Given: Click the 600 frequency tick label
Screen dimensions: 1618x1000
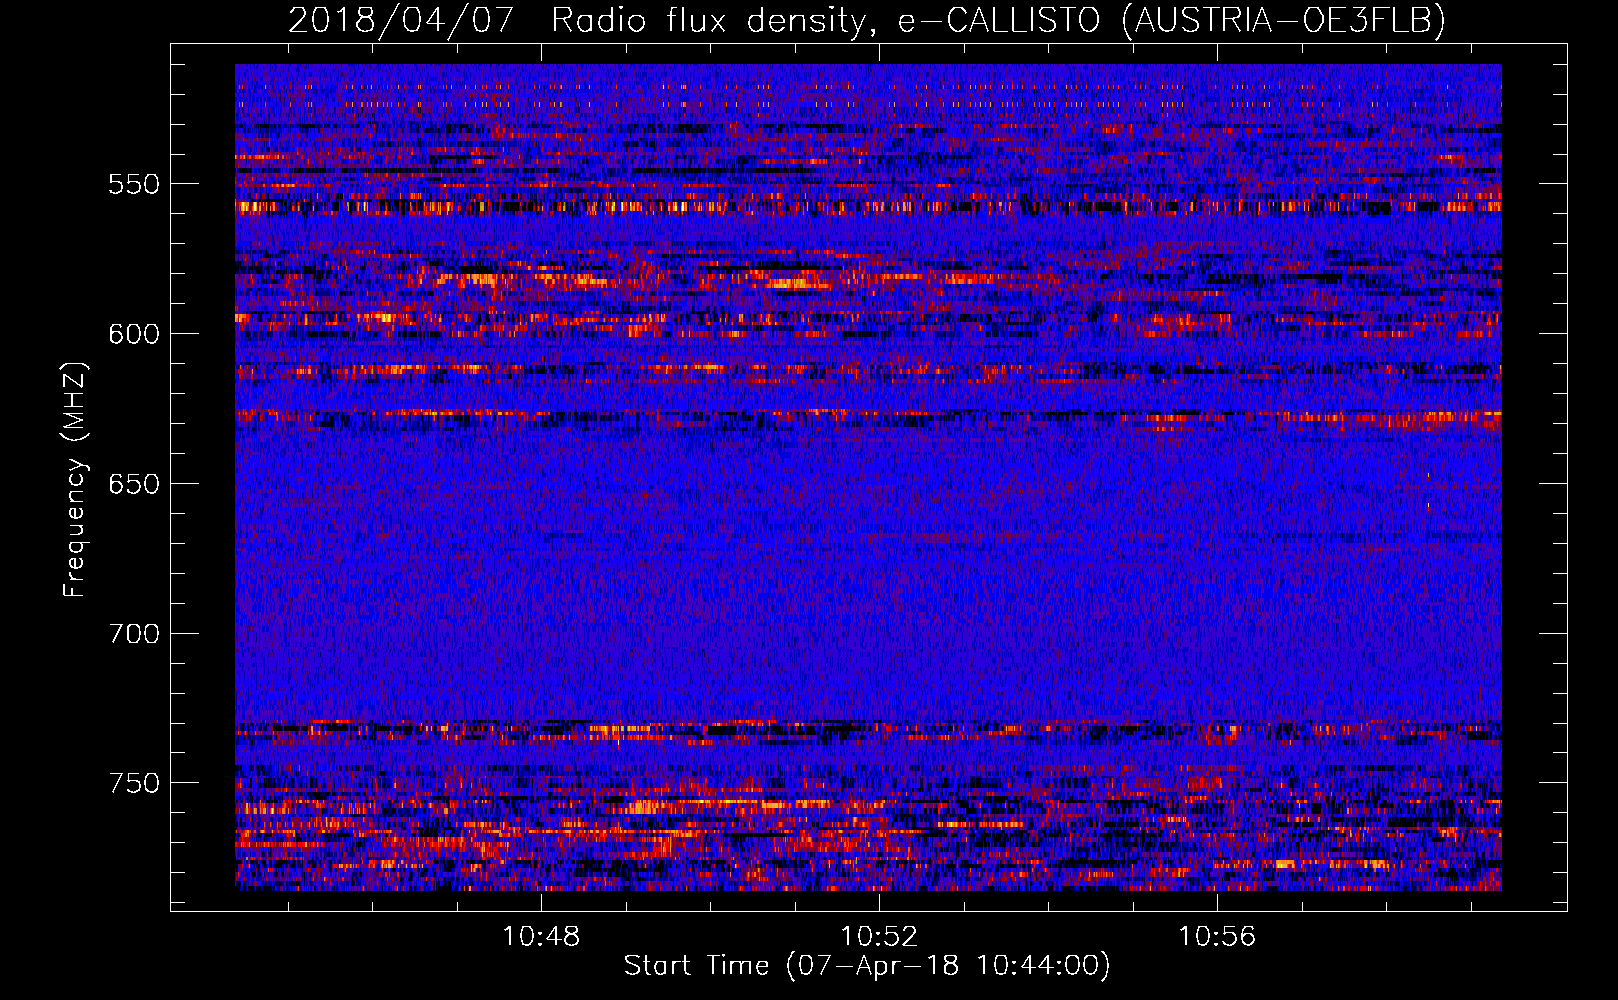Looking at the screenshot, I should pos(134,334).
